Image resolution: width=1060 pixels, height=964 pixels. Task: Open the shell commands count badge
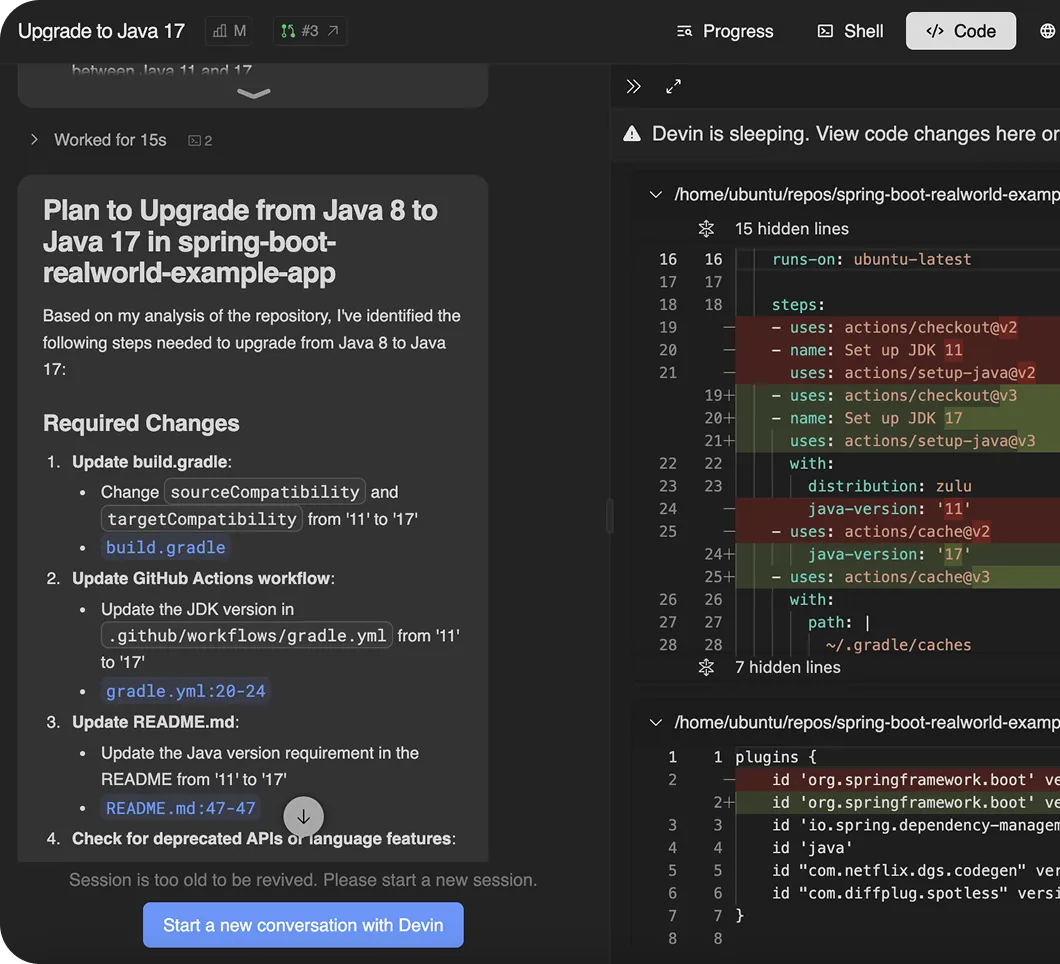point(200,141)
